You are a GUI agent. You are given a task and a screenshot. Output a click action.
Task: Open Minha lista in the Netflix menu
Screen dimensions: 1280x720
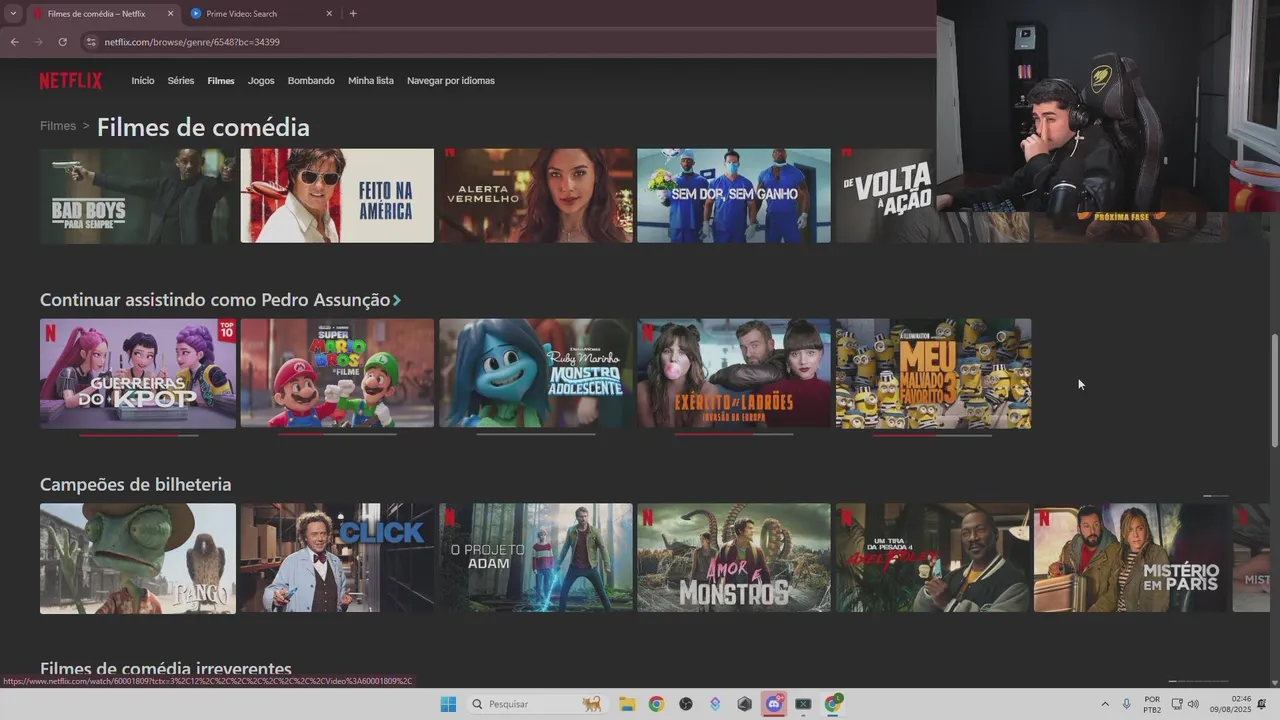coord(371,81)
